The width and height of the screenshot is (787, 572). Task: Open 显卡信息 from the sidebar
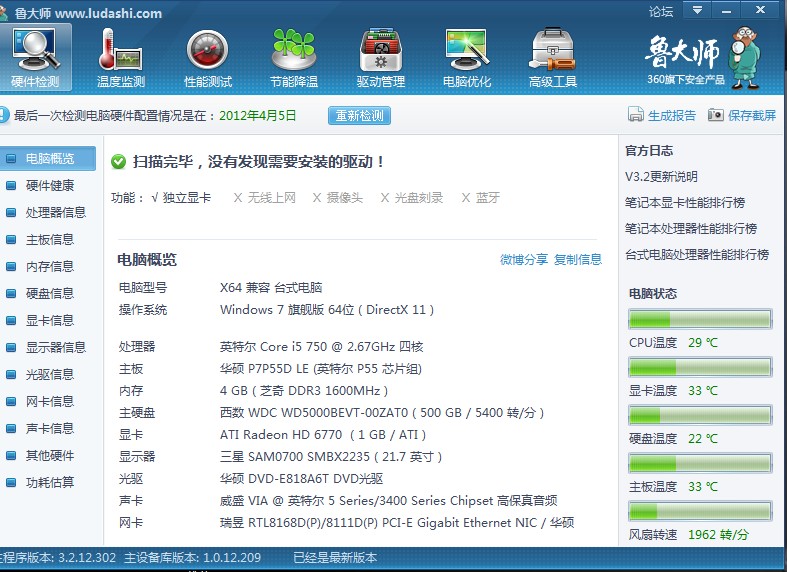click(50, 320)
